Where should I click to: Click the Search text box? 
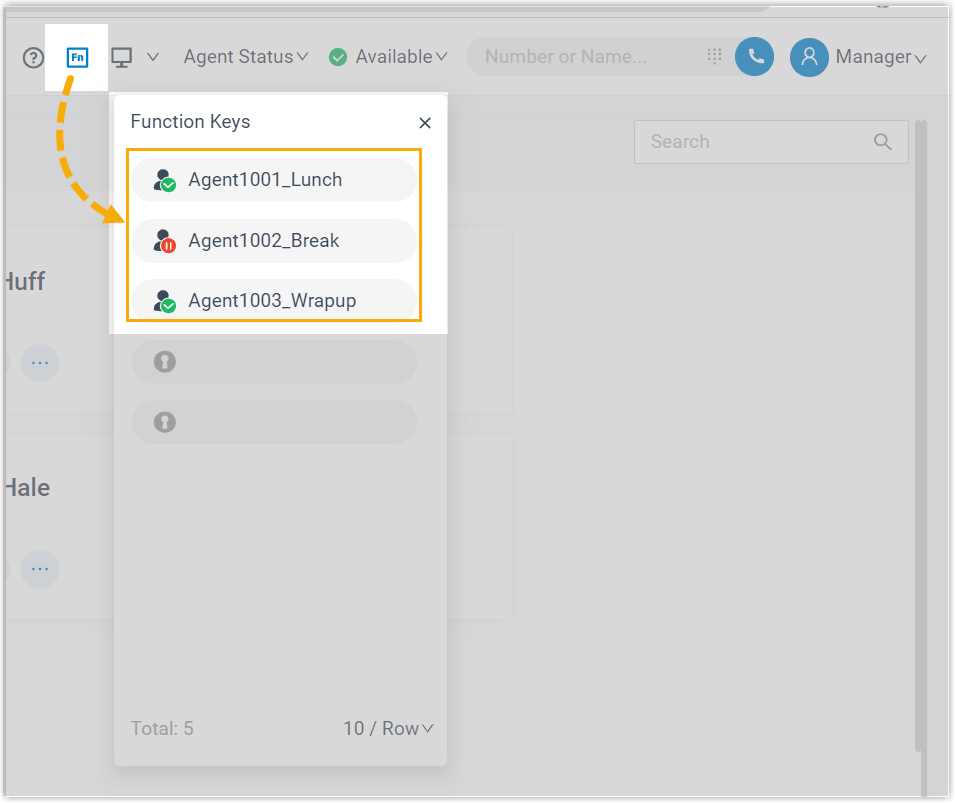[x=755, y=142]
